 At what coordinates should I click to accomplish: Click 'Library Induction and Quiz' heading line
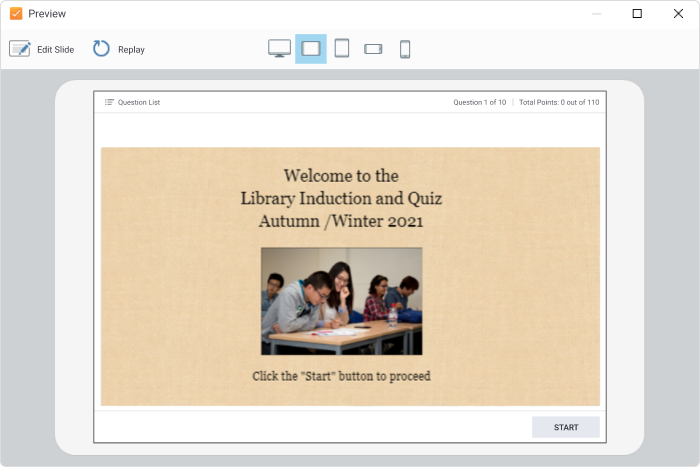click(342, 199)
